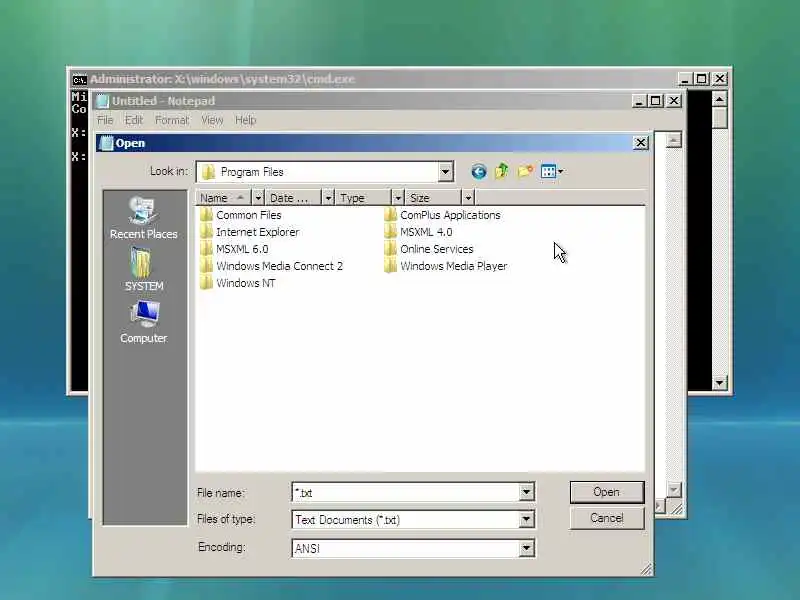Viewport: 800px width, 600px height.
Task: Open Notepad's Edit menu
Action: point(134,120)
